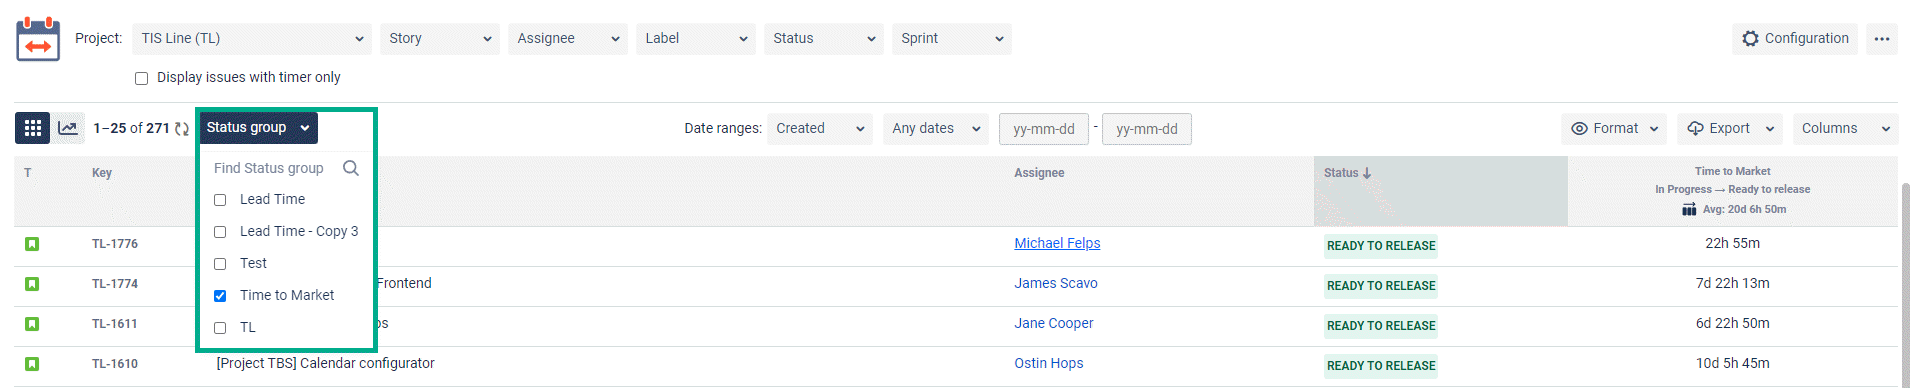
Task: Open assignee Jane Cooper link
Action: pyautogui.click(x=1054, y=323)
